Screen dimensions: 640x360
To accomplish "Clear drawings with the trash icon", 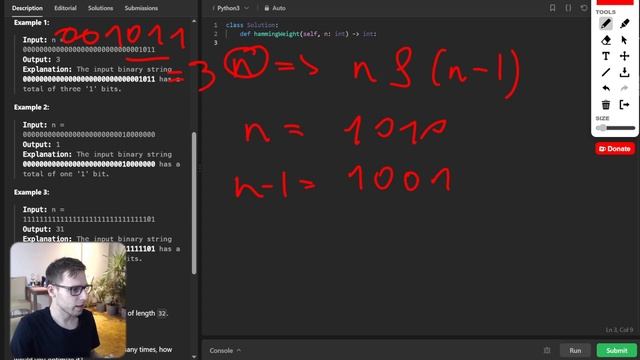I will [x=606, y=104].
